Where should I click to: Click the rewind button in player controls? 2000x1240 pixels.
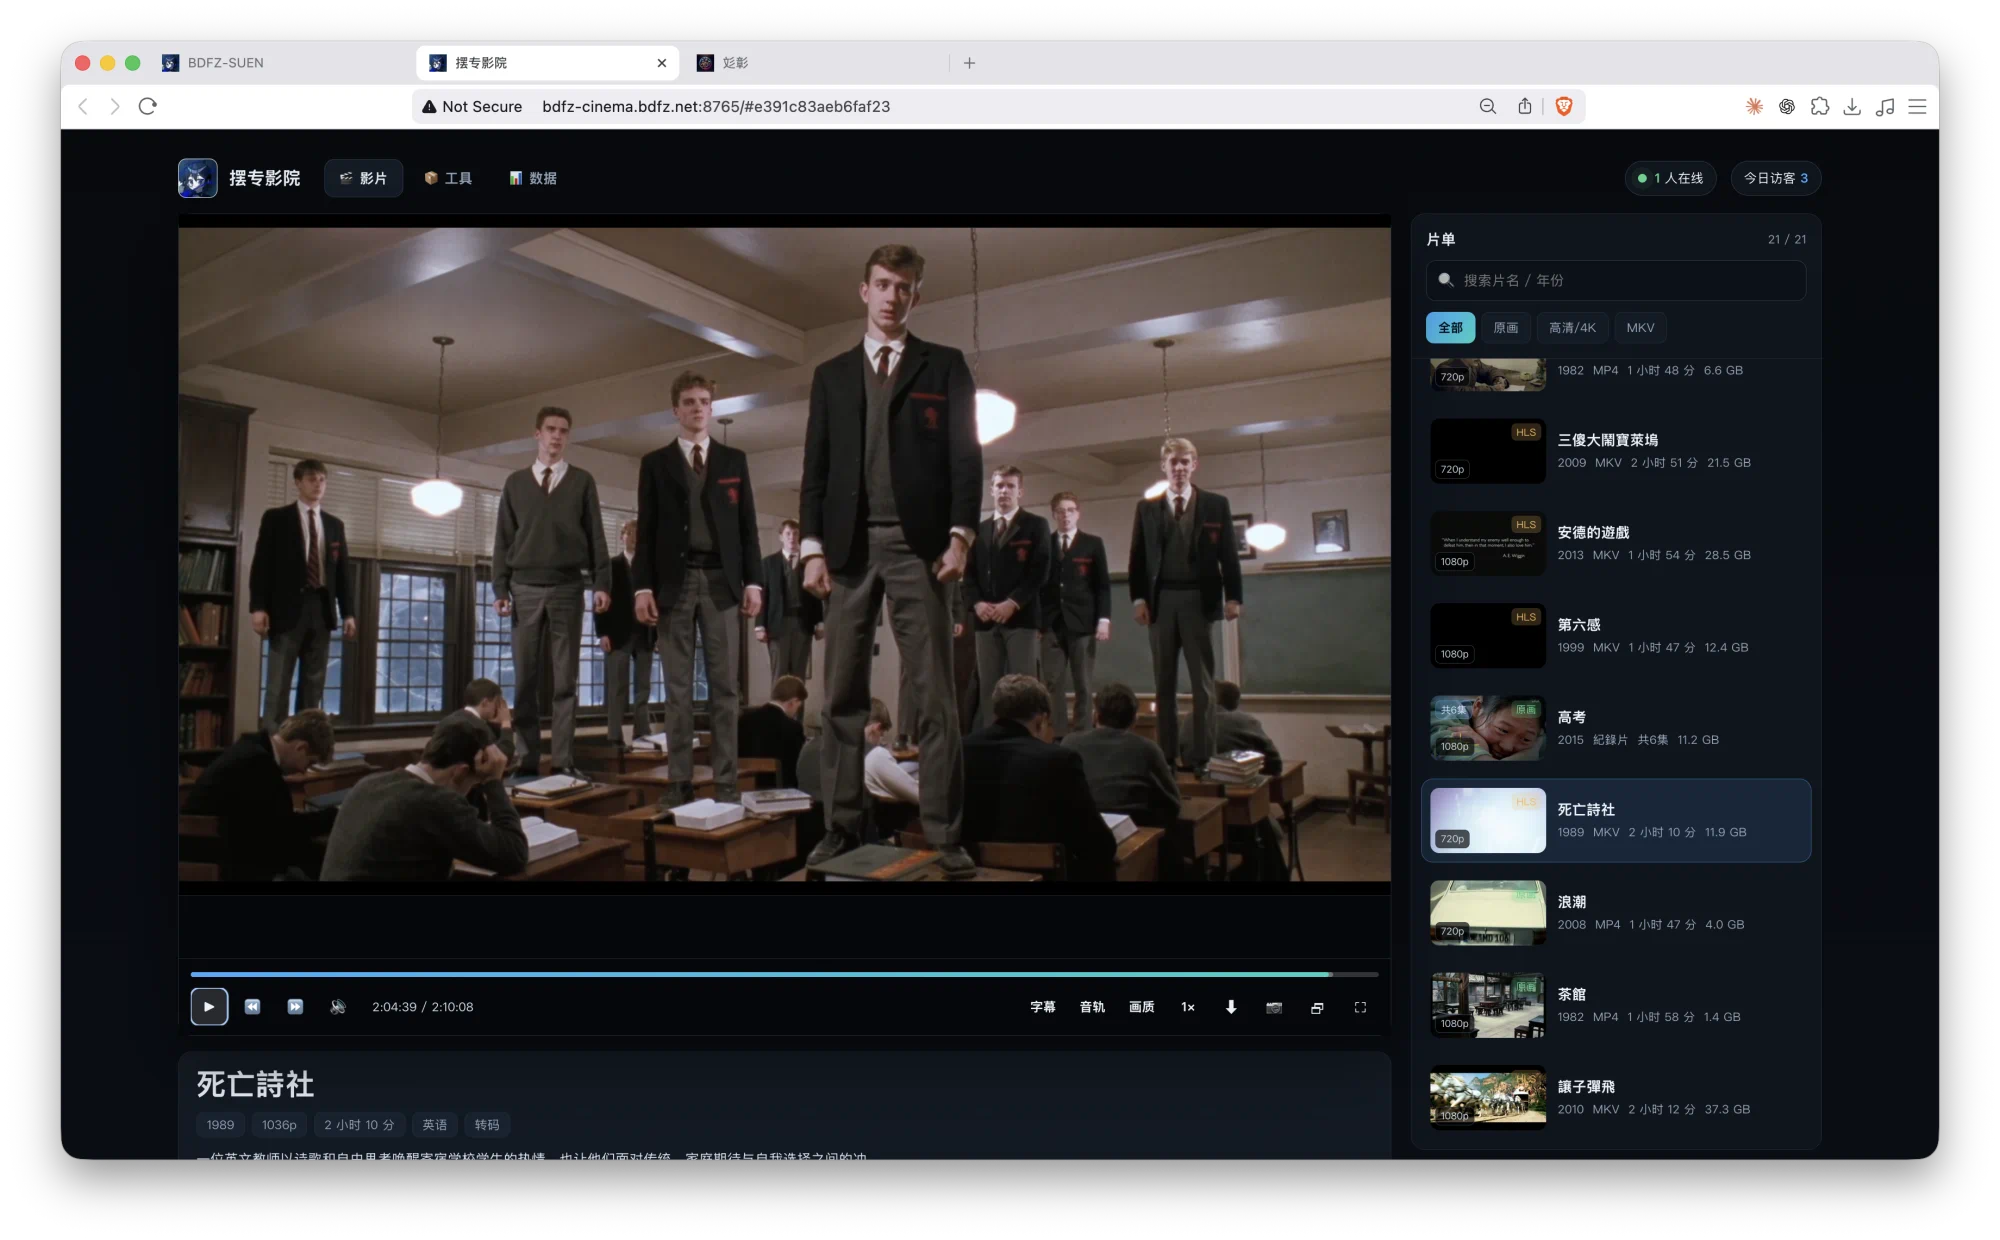point(253,1007)
